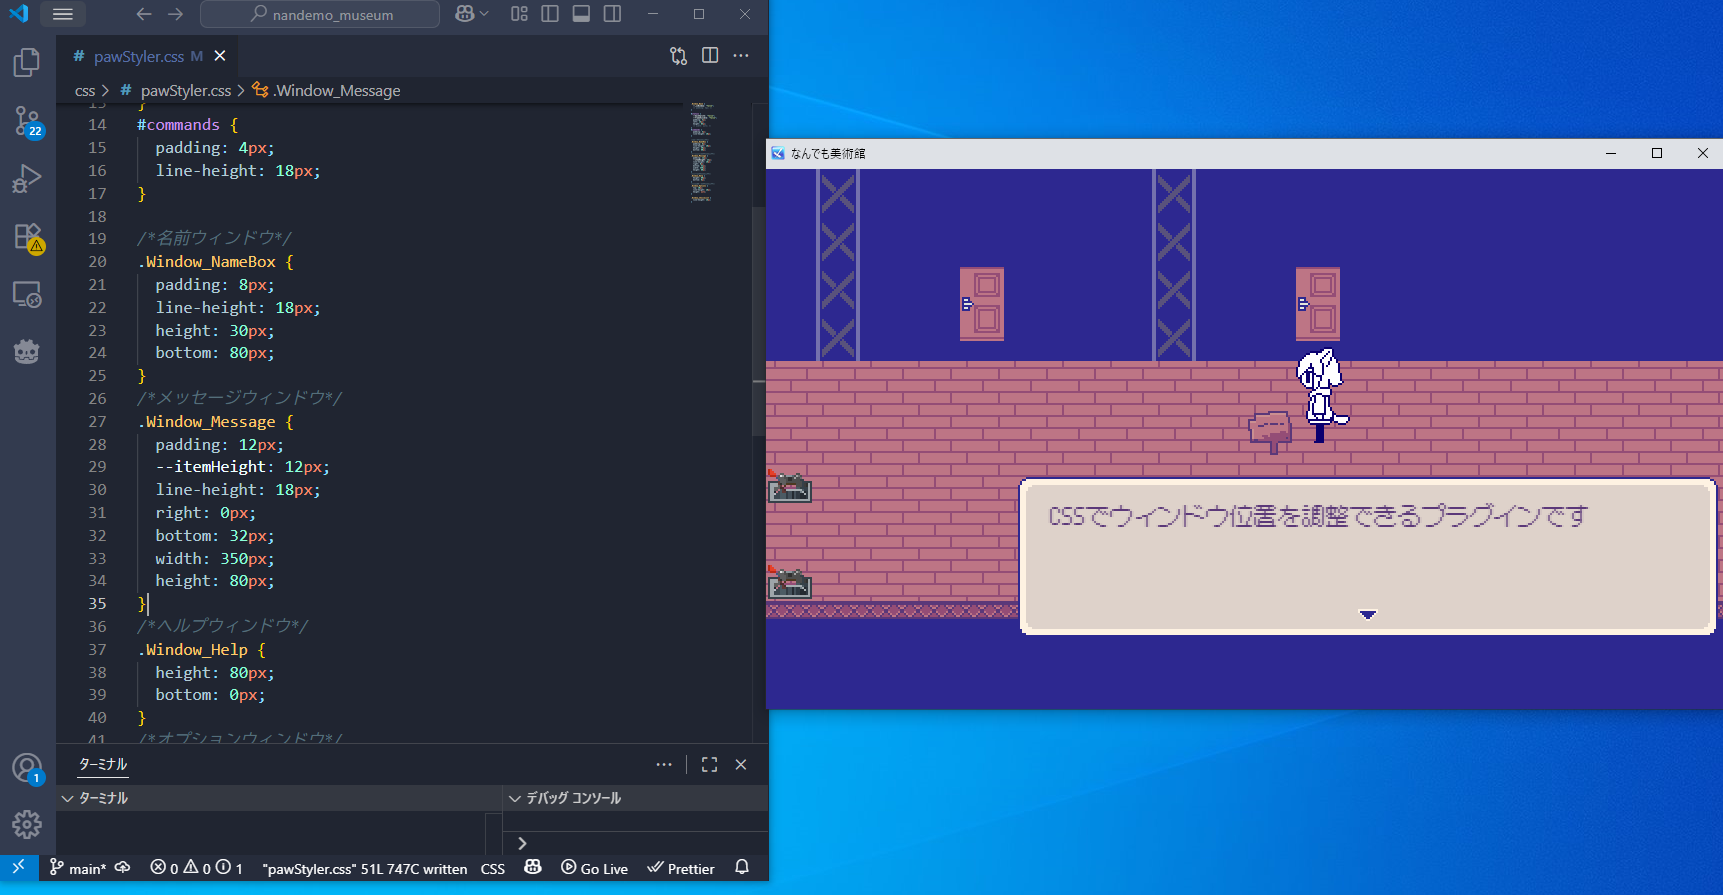Toggle the primary side bar visibility

tap(550, 14)
